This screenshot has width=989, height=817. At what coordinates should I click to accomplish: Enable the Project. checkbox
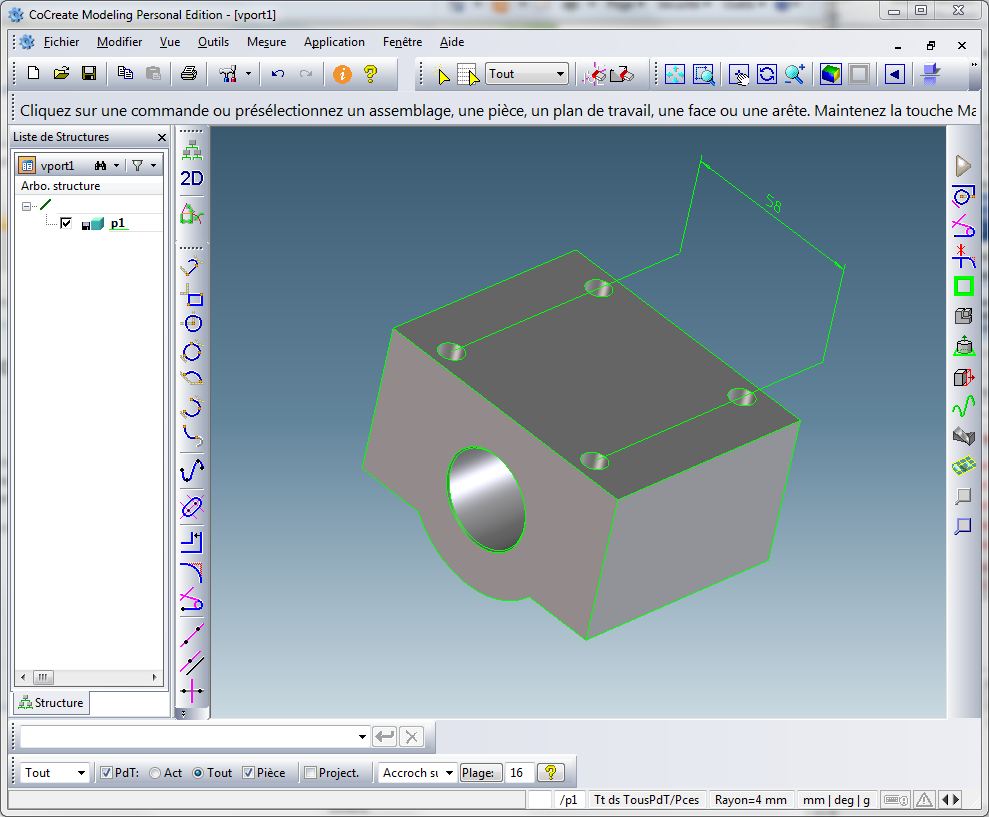click(310, 772)
